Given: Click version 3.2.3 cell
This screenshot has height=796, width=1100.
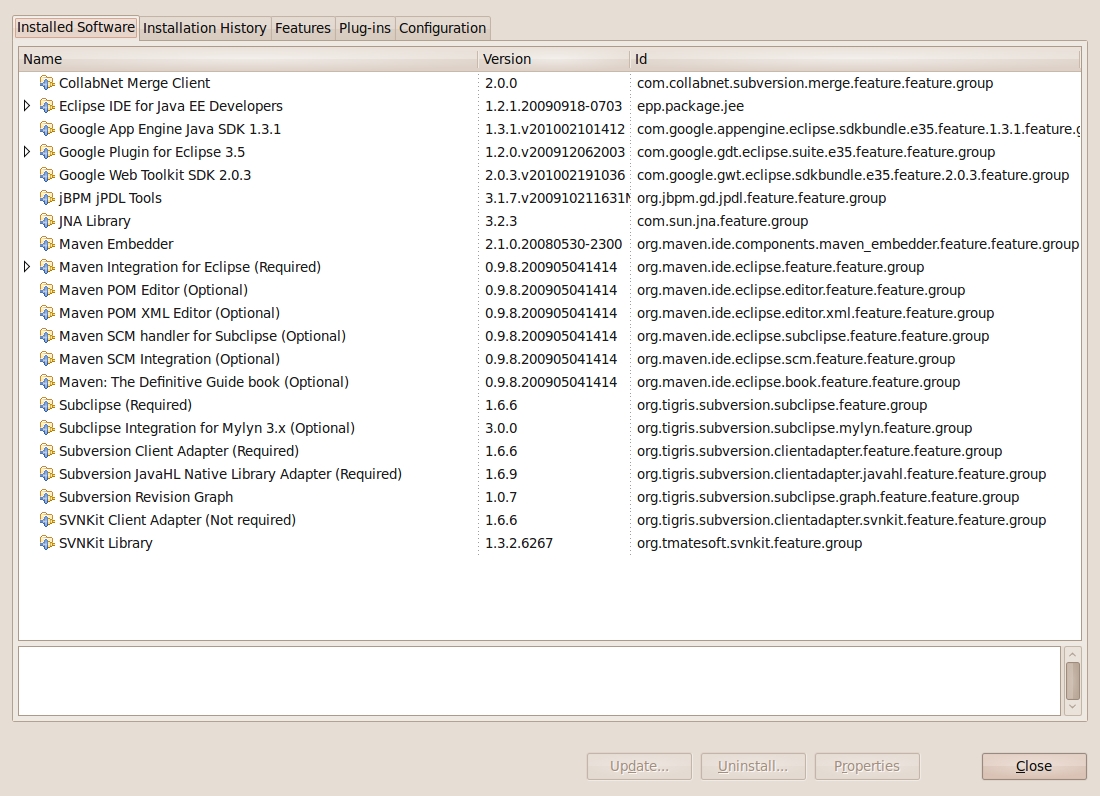Looking at the screenshot, I should [x=501, y=222].
